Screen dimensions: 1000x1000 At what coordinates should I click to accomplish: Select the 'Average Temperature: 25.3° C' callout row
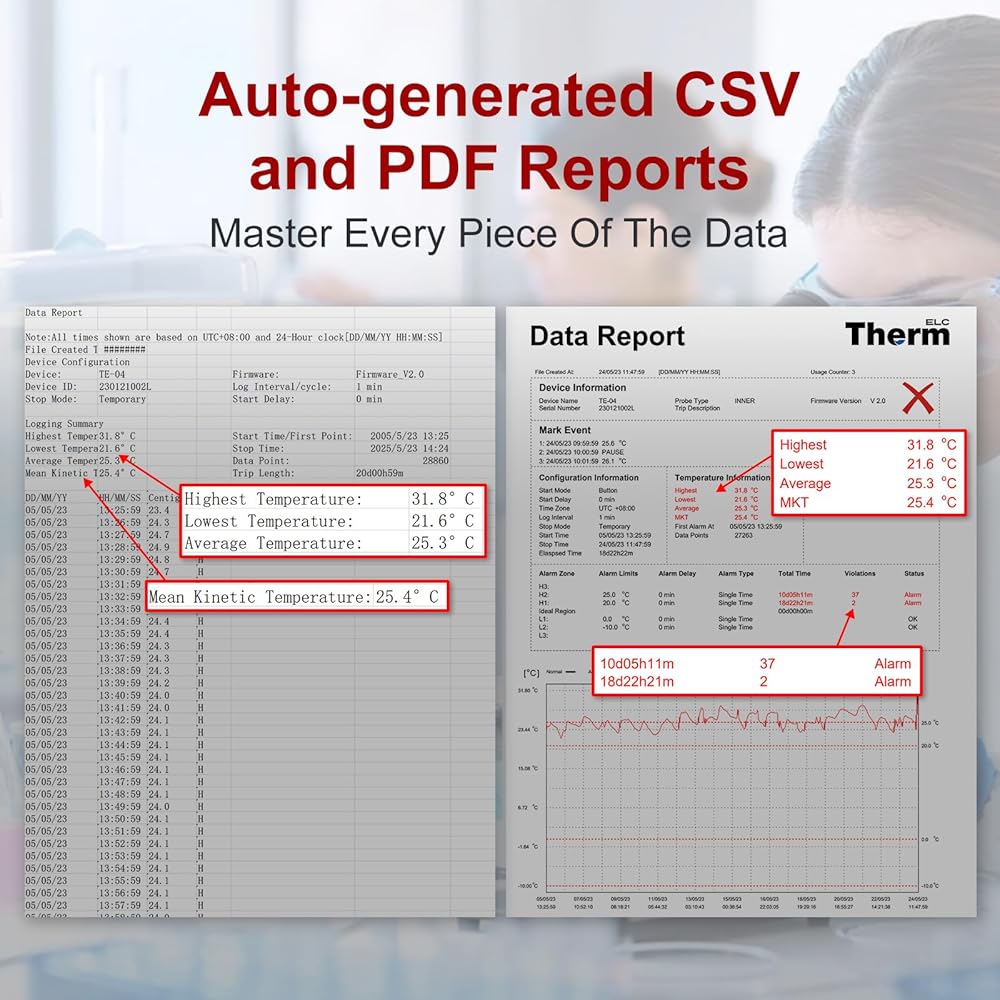[x=329, y=543]
